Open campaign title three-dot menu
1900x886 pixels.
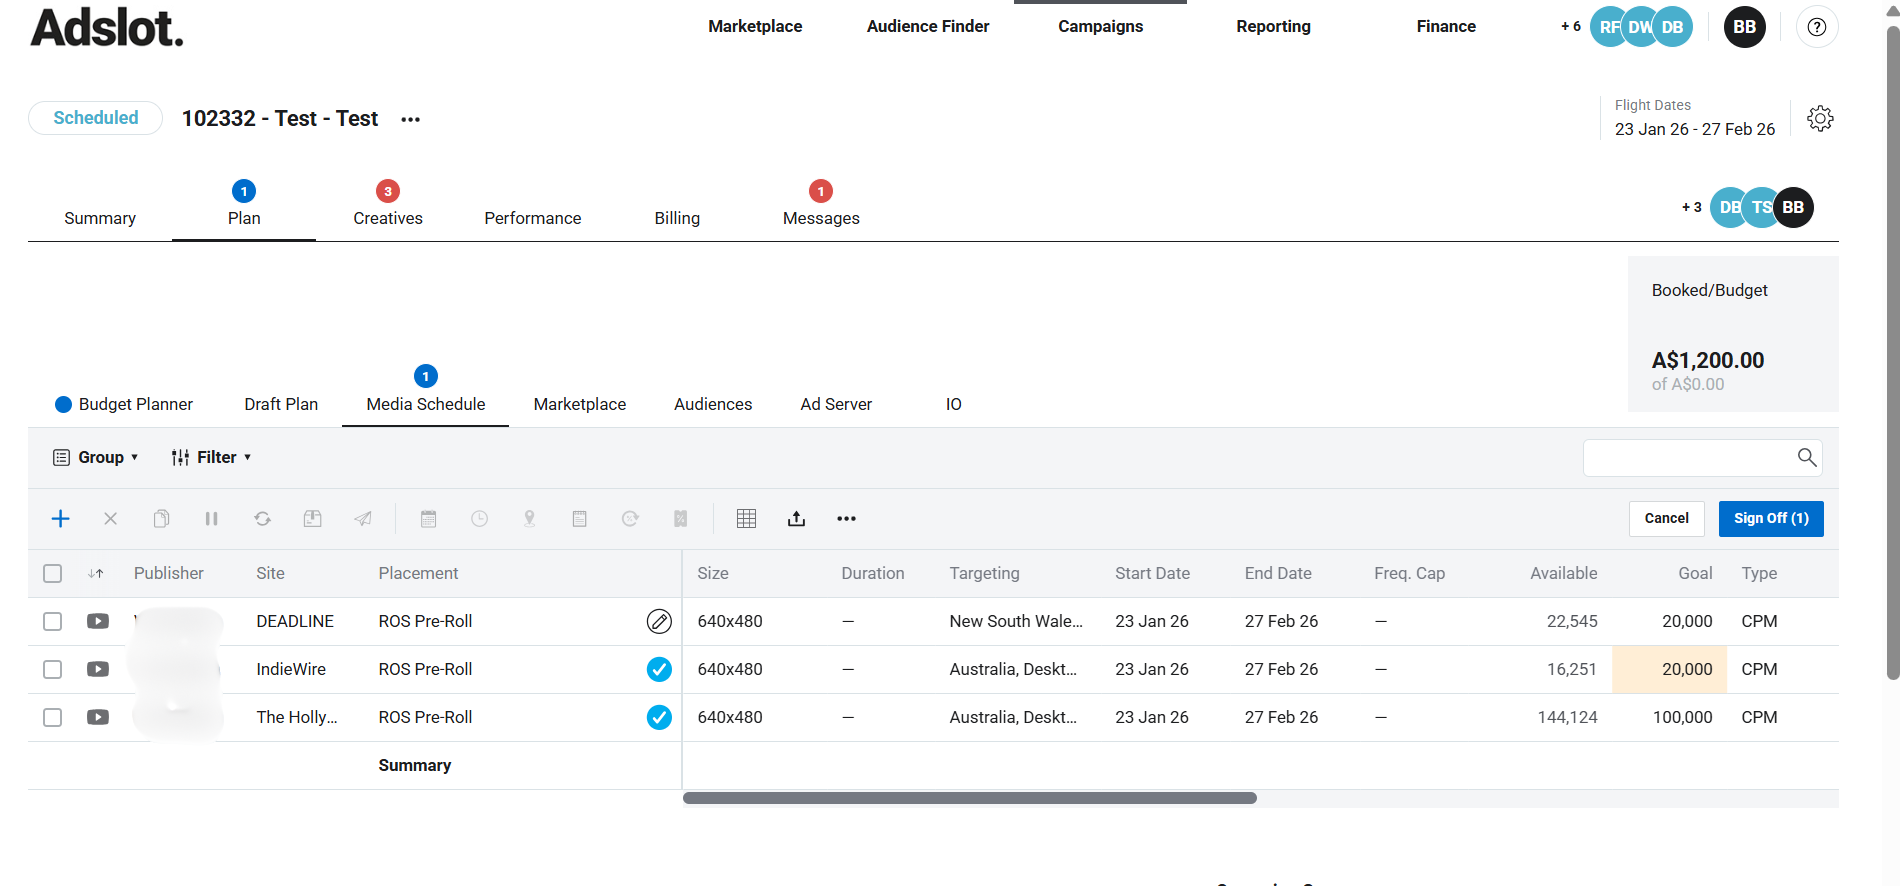click(410, 119)
